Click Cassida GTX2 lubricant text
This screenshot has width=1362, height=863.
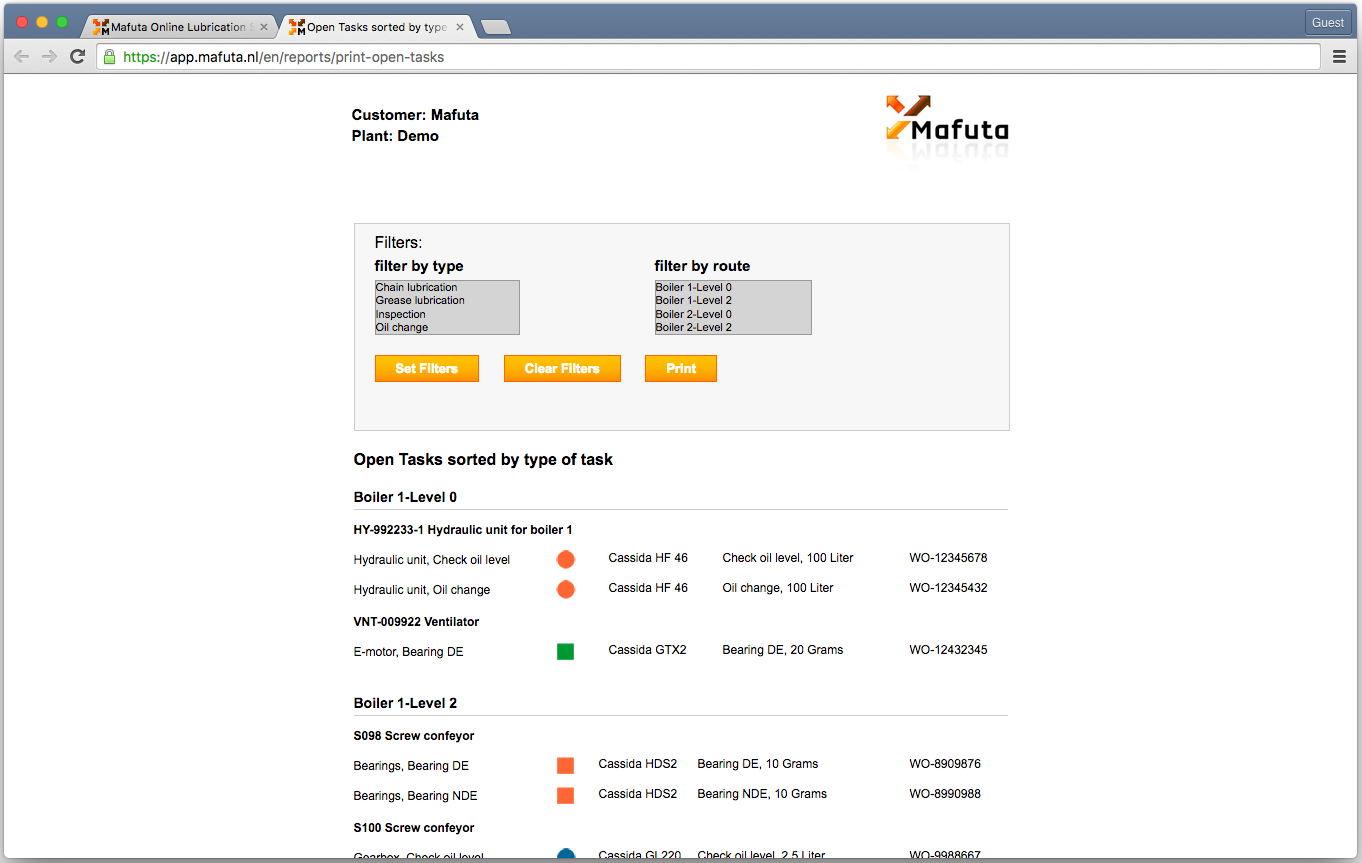coord(648,650)
